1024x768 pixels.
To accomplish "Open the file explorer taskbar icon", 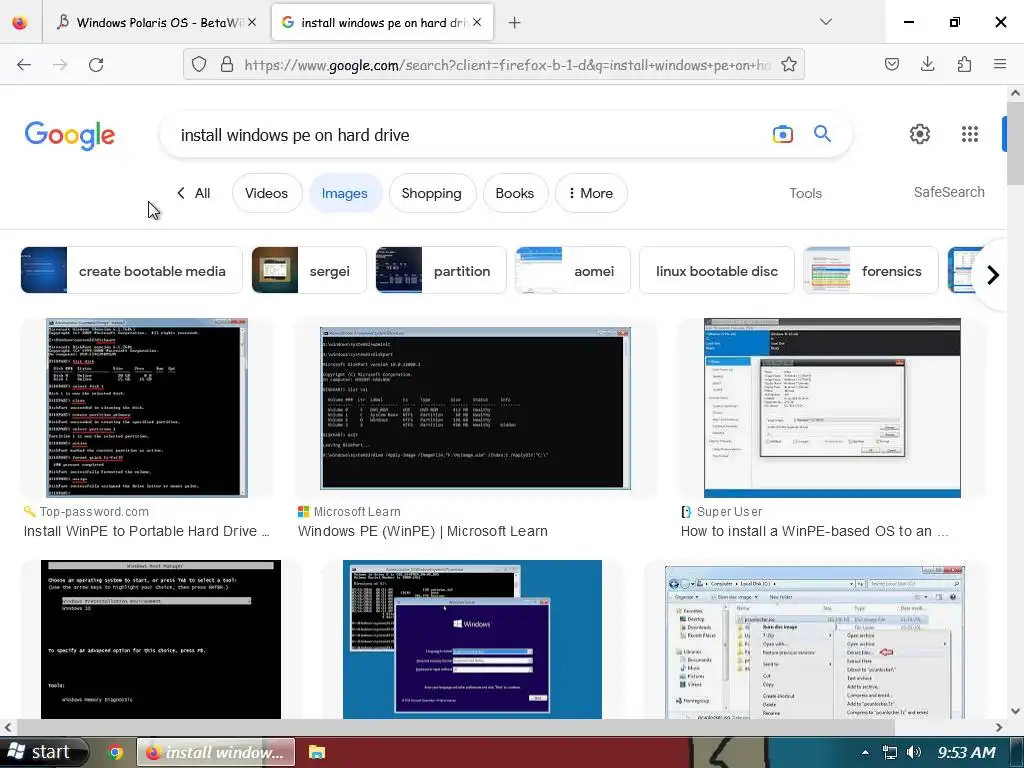I will (317, 752).
